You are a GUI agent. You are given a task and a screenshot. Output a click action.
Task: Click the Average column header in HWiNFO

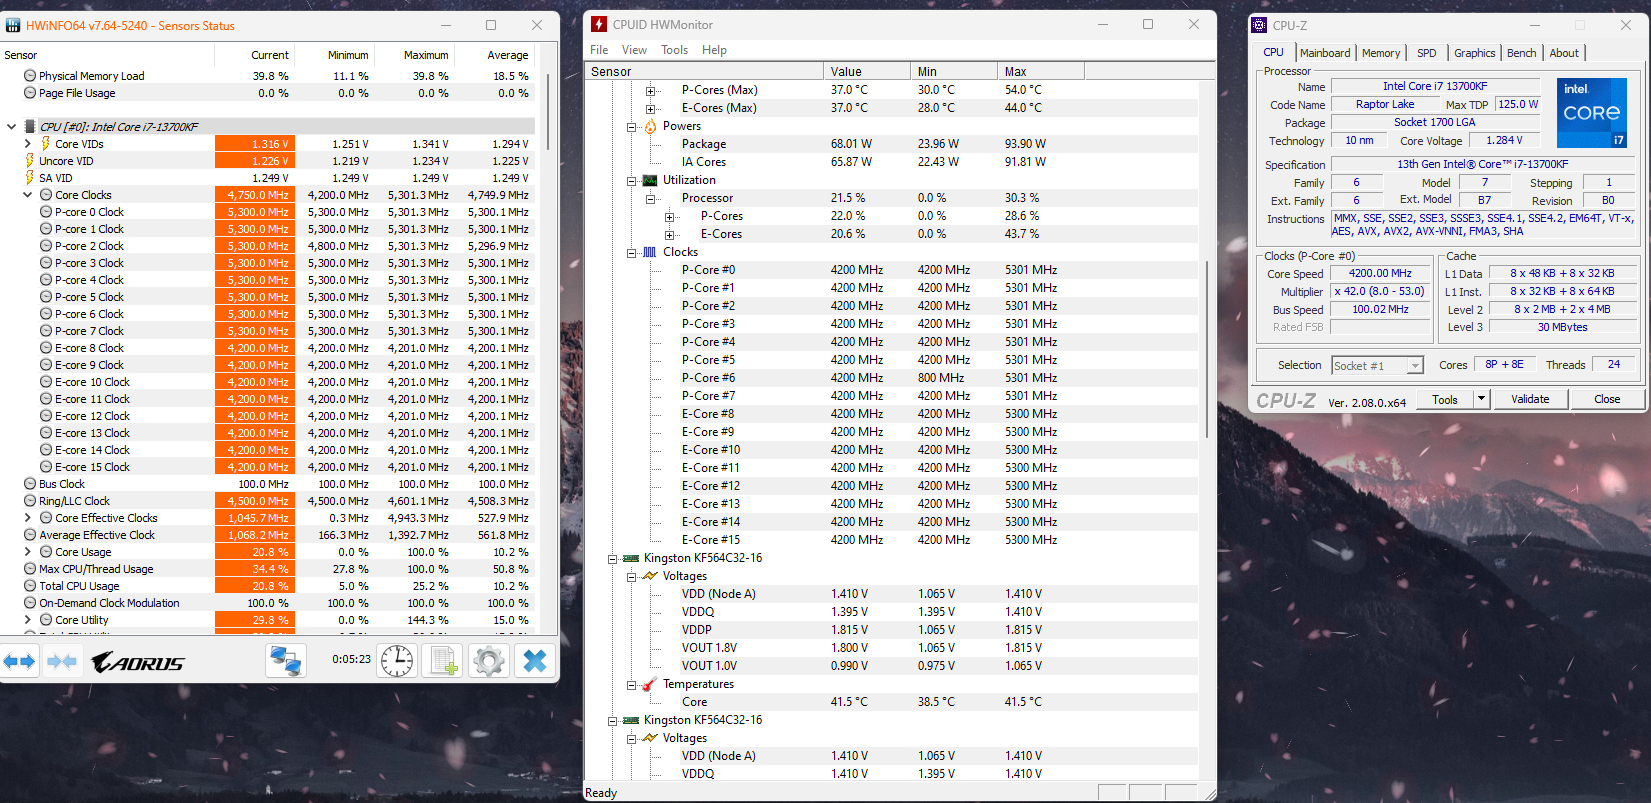click(495, 55)
